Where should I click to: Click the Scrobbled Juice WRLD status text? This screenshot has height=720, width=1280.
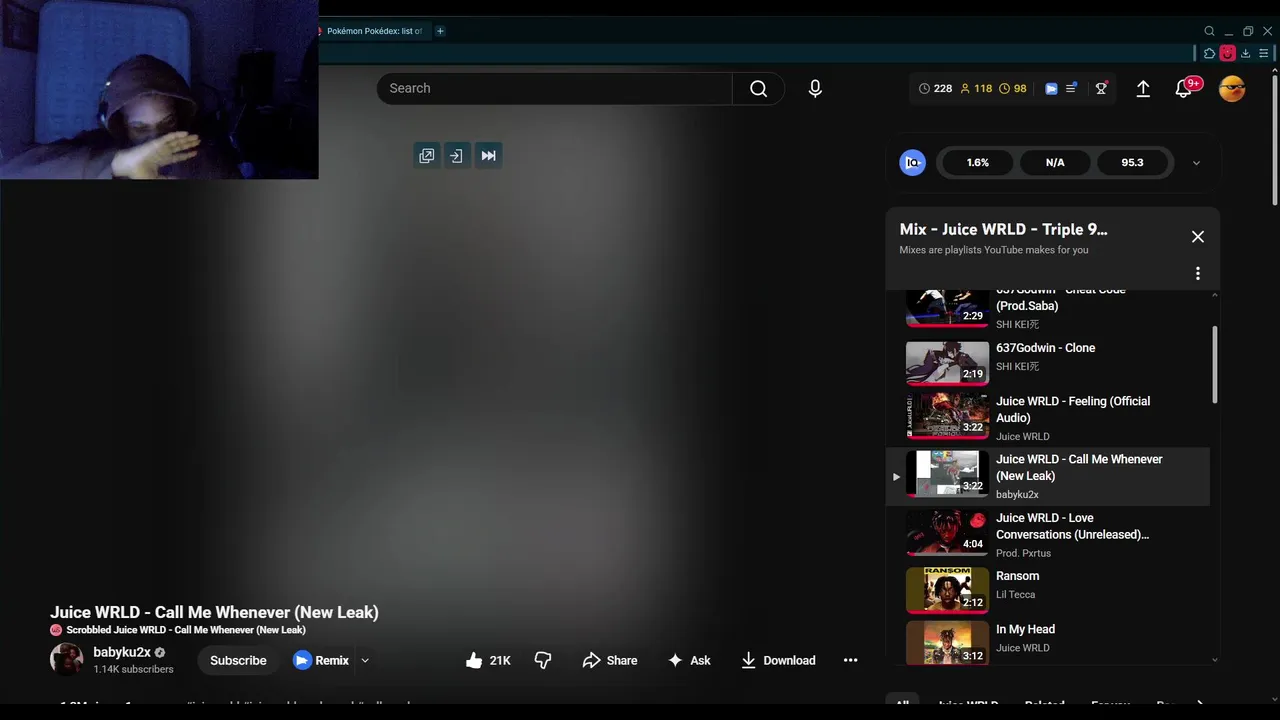[186, 630]
